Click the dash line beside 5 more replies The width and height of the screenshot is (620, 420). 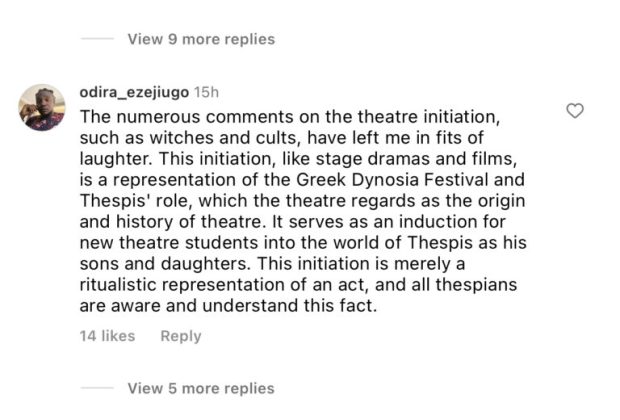coord(96,388)
